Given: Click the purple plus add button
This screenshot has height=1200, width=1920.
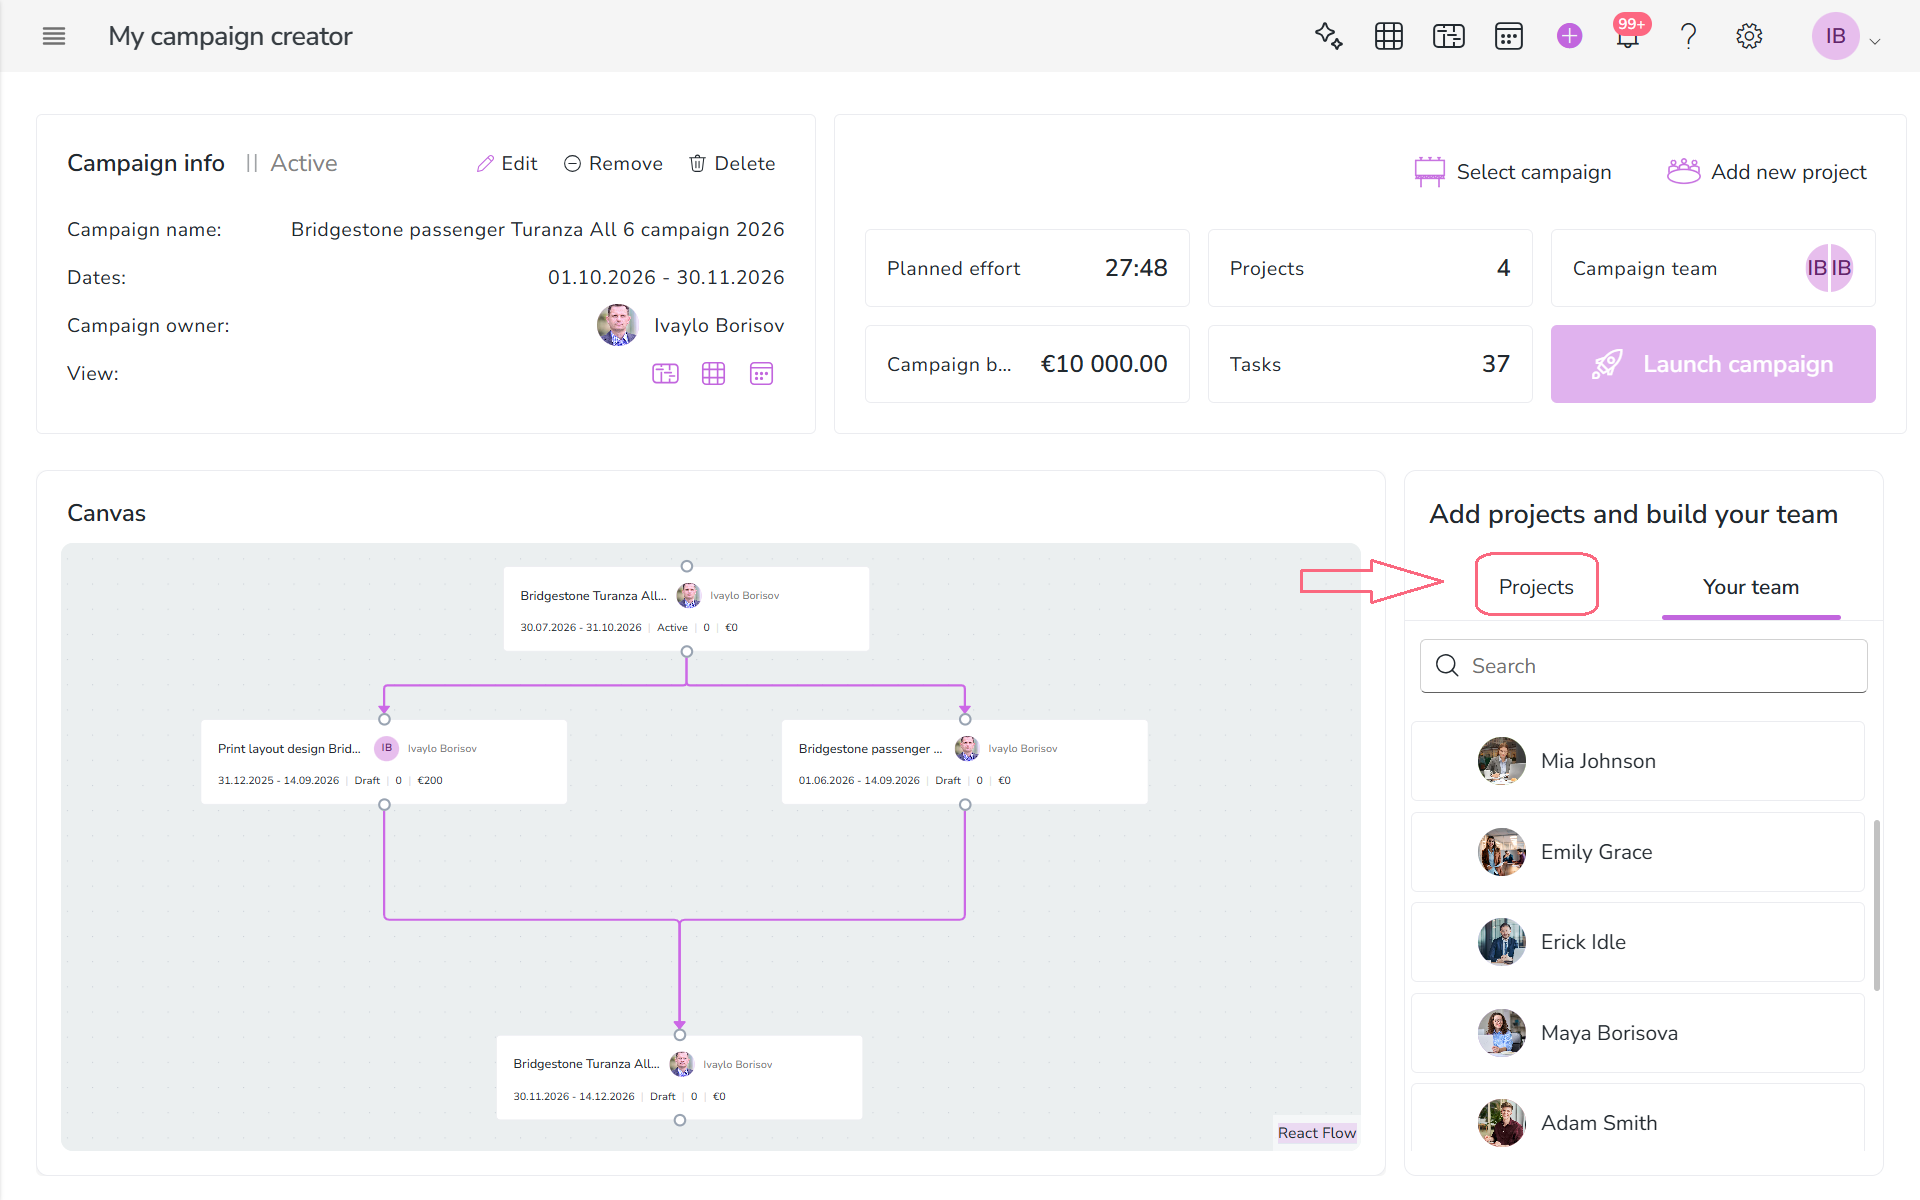Looking at the screenshot, I should coord(1569,36).
